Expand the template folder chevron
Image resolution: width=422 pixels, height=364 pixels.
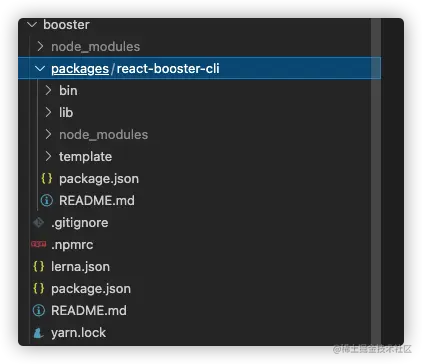click(x=48, y=156)
